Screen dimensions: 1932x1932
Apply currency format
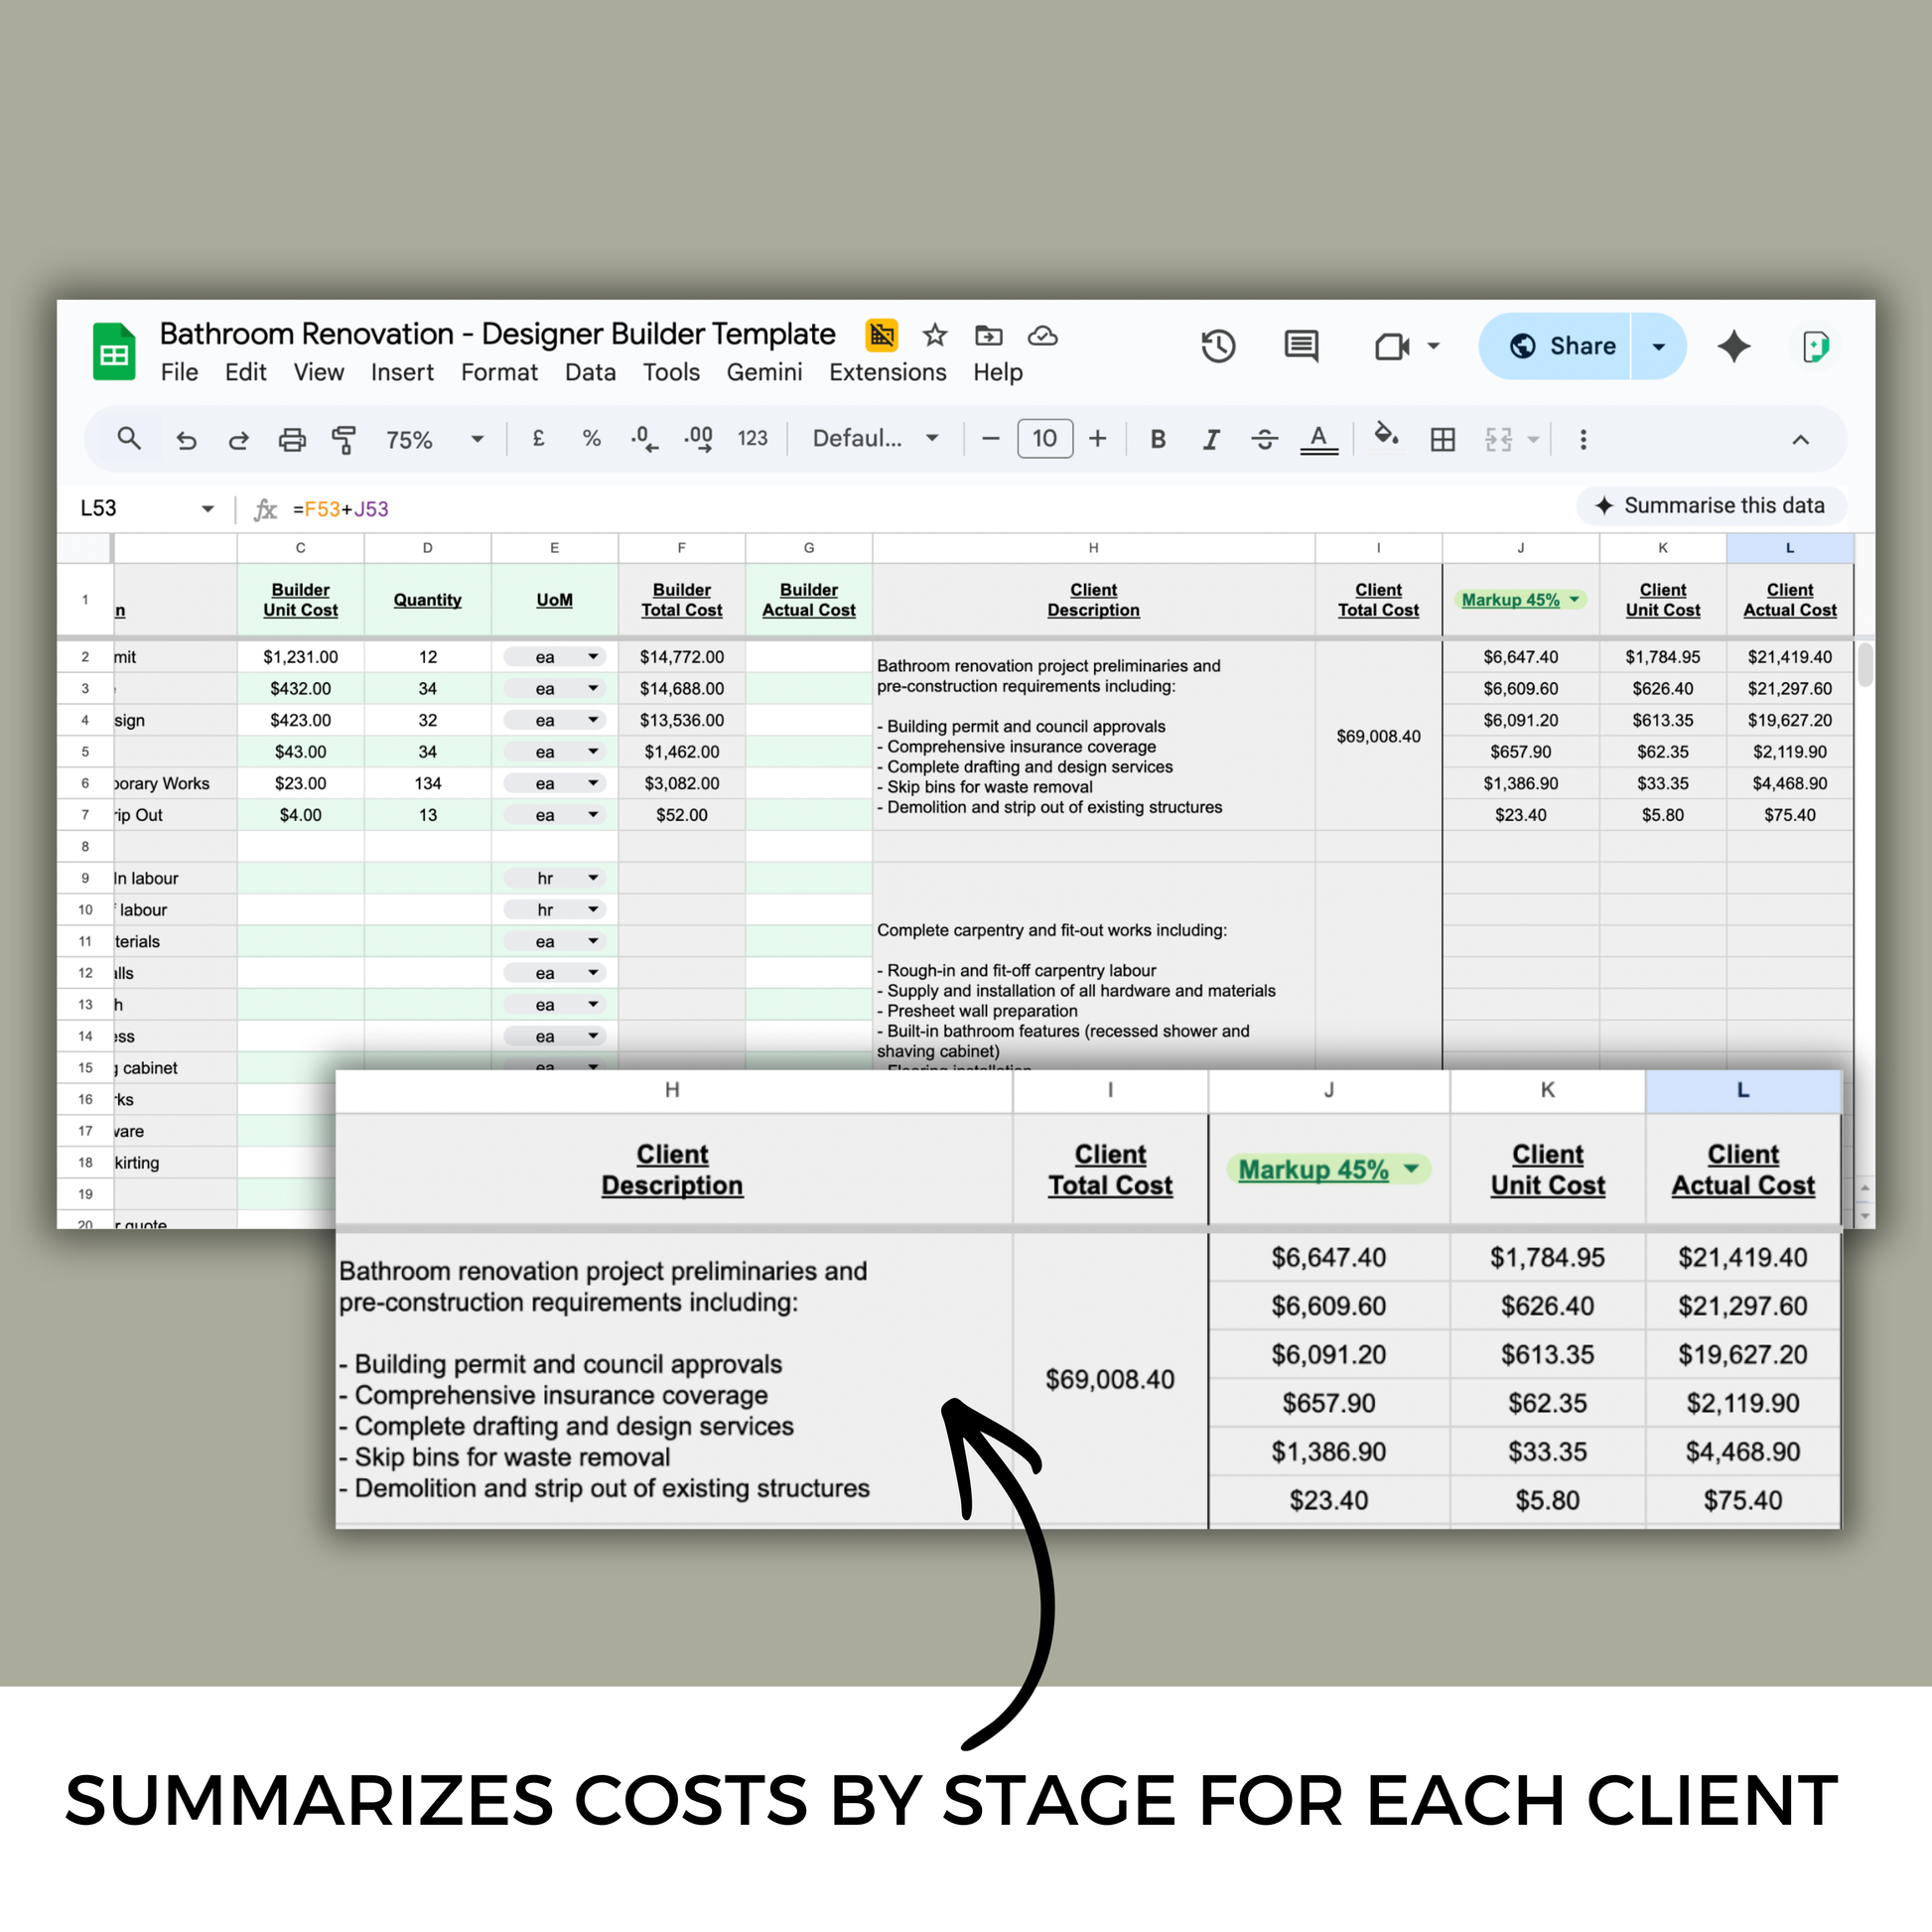click(x=538, y=440)
